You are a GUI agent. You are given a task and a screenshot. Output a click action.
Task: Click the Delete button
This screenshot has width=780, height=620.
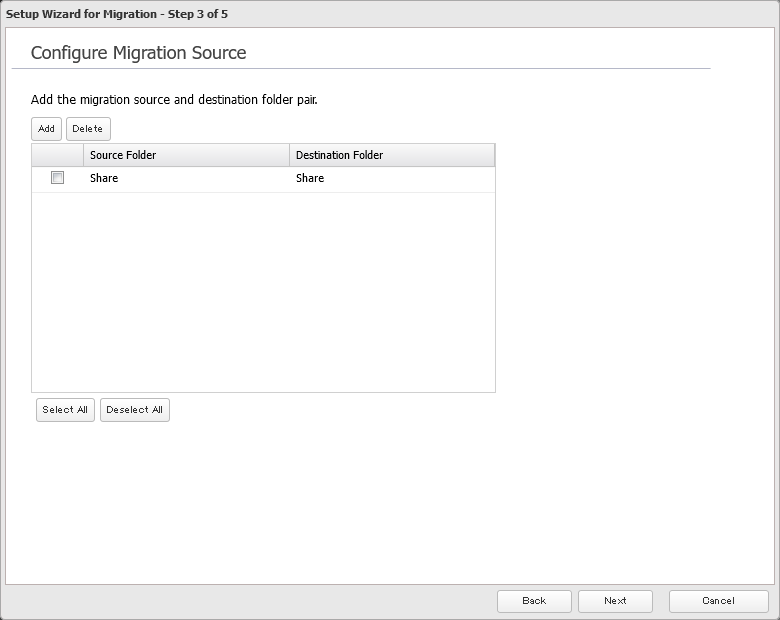[88, 129]
